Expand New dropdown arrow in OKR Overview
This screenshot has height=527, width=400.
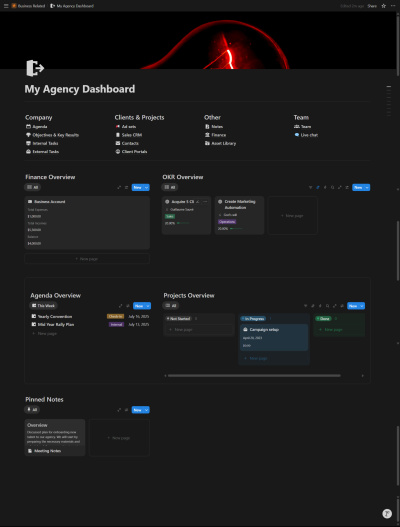pyautogui.click(x=367, y=188)
